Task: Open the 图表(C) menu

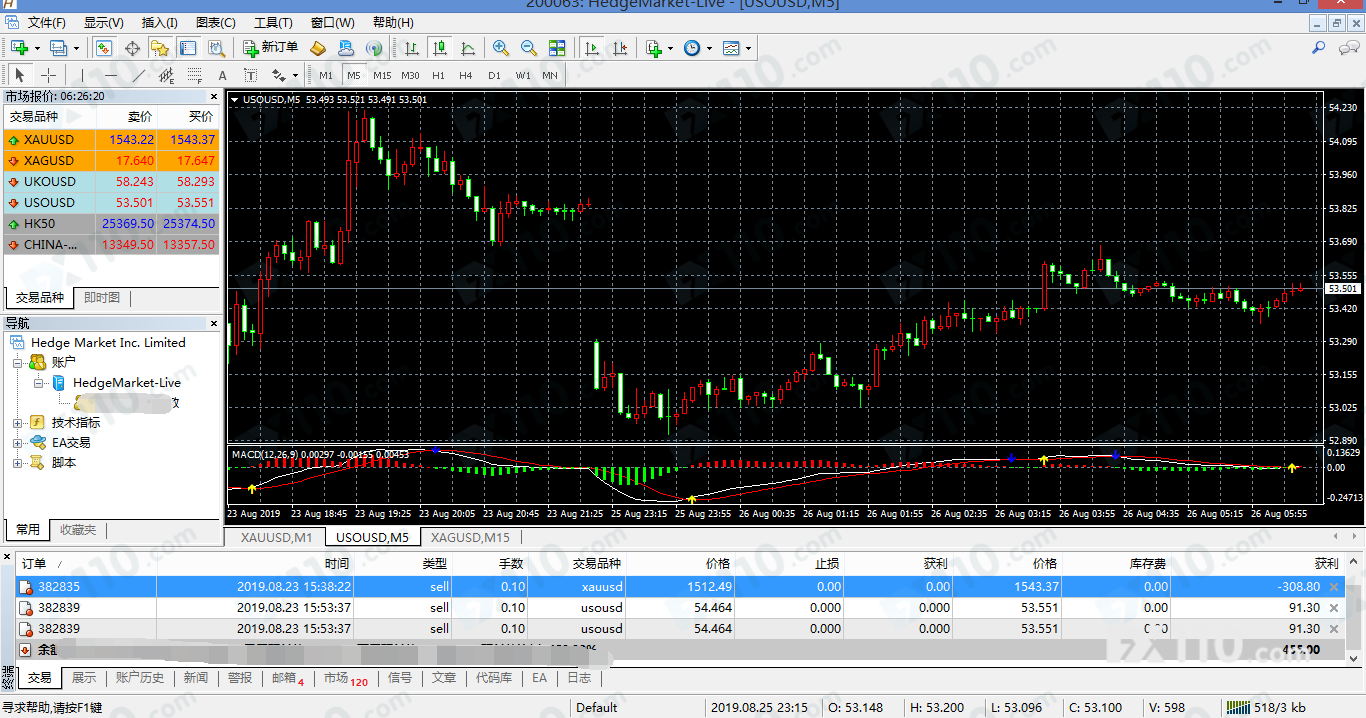Action: (215, 22)
